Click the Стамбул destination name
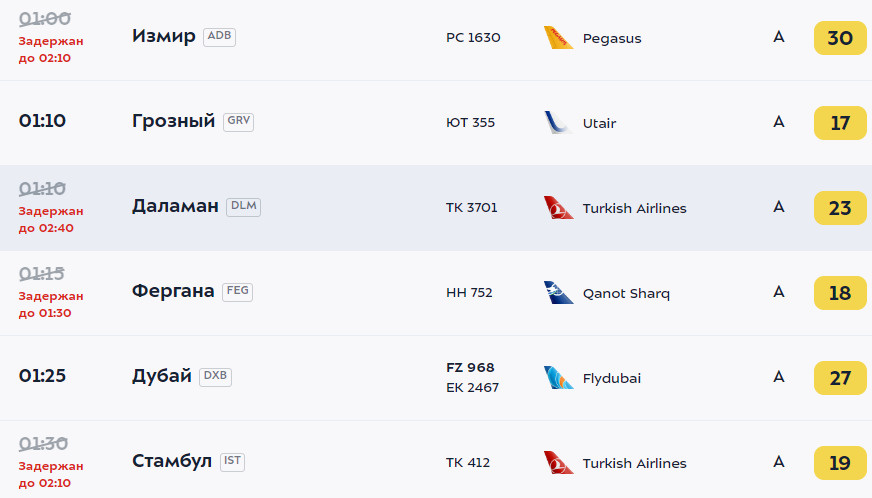 (x=172, y=461)
